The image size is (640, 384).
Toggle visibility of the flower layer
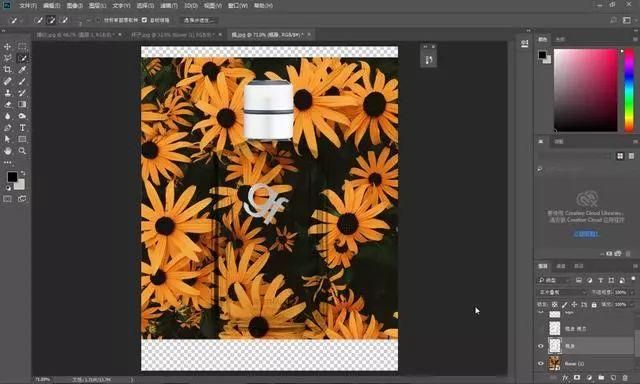click(541, 363)
